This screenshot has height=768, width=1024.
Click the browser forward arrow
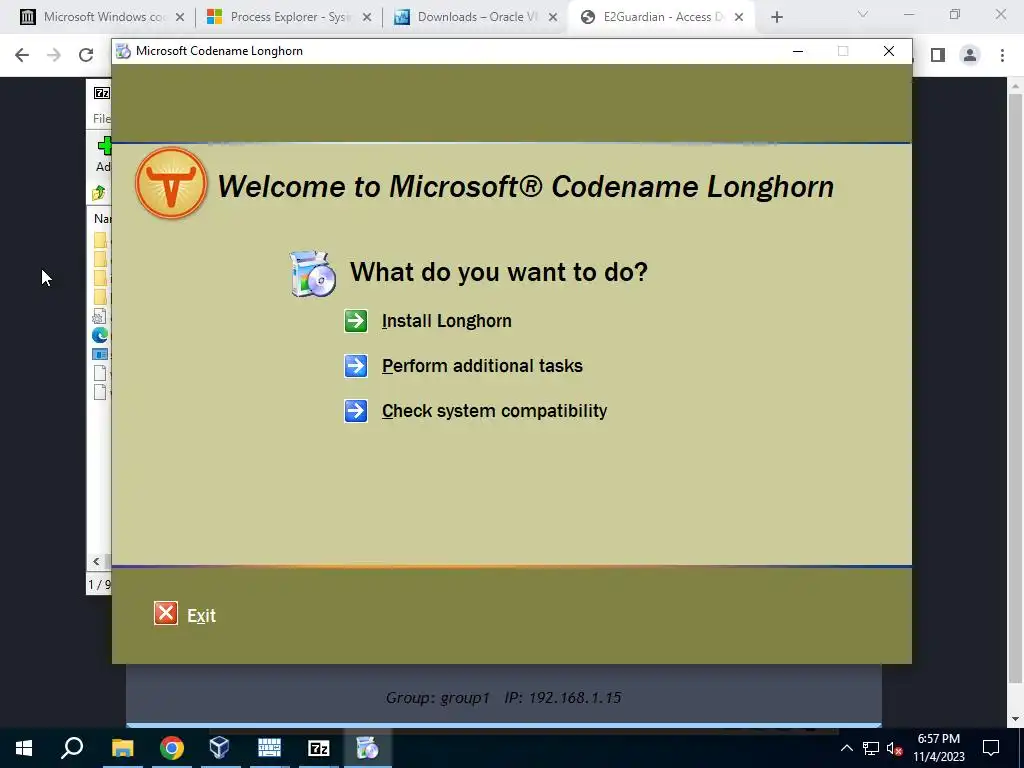coord(54,55)
